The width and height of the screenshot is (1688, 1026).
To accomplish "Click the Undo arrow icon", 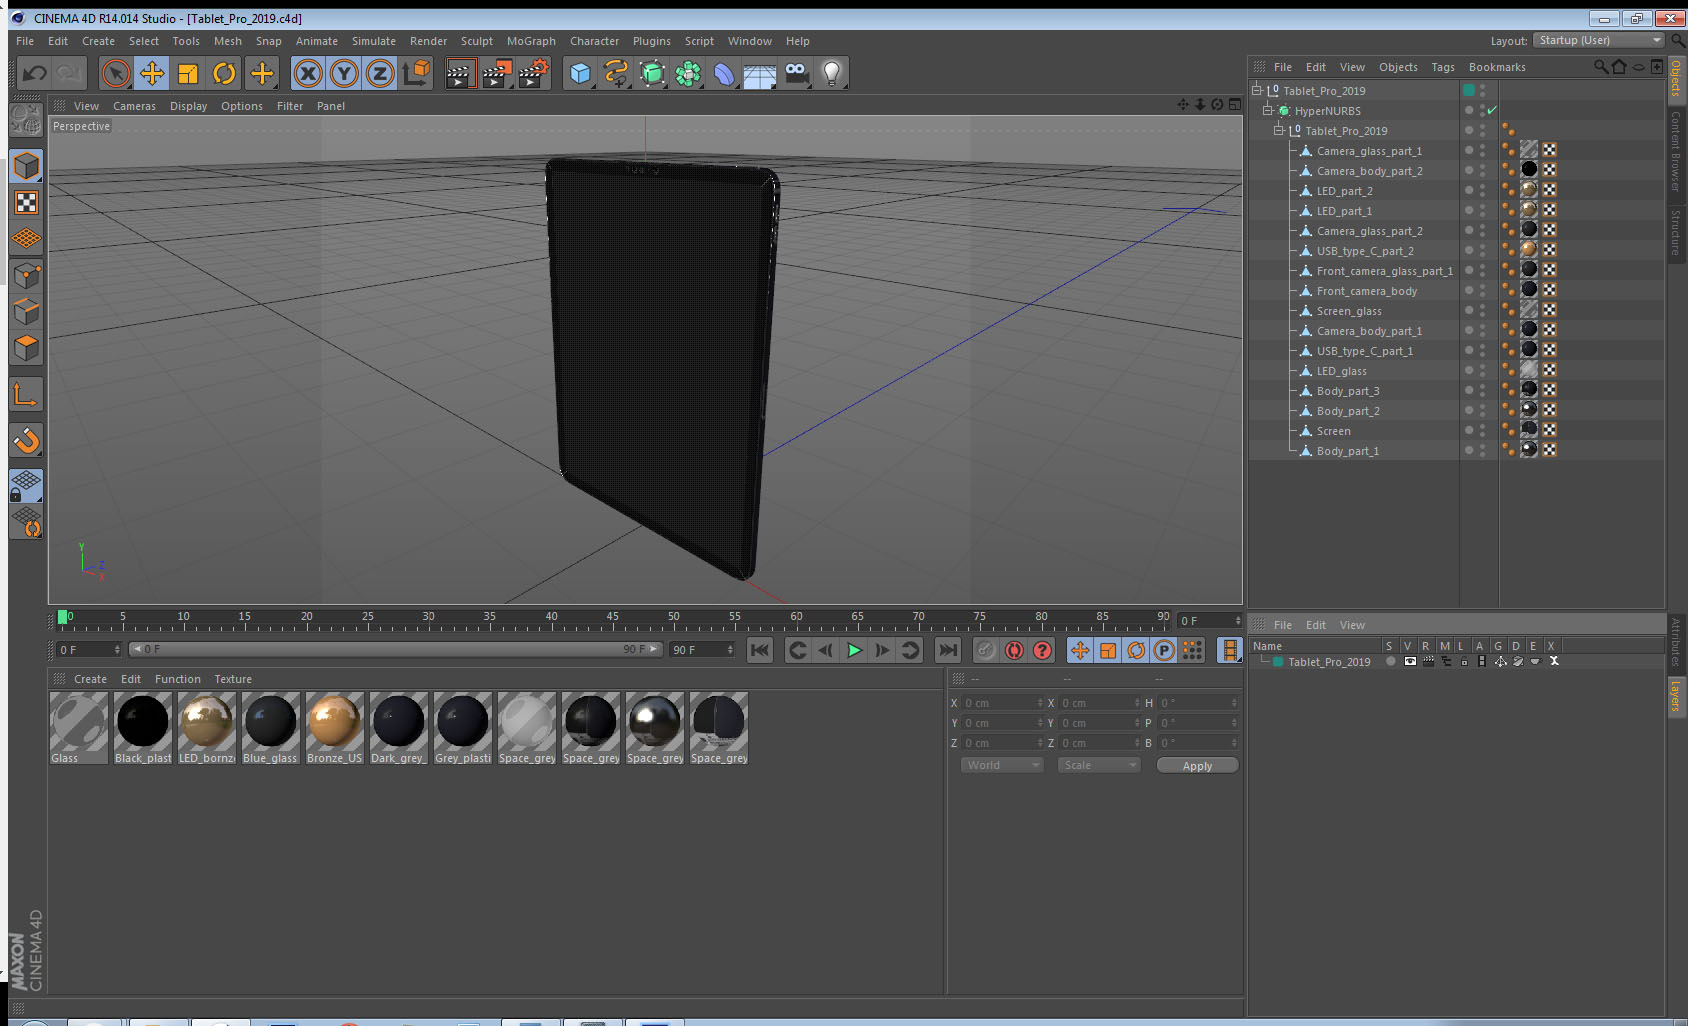I will click(35, 73).
